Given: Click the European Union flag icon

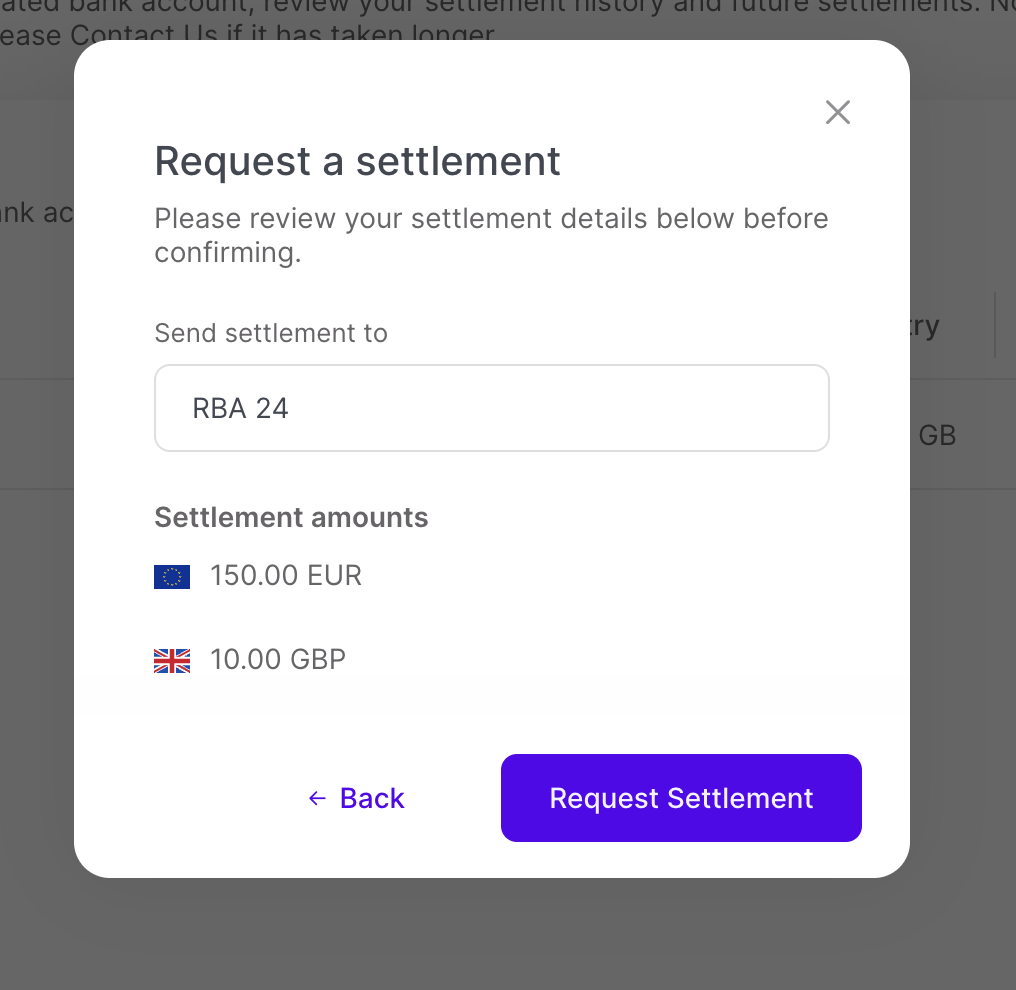Looking at the screenshot, I should pos(172,577).
